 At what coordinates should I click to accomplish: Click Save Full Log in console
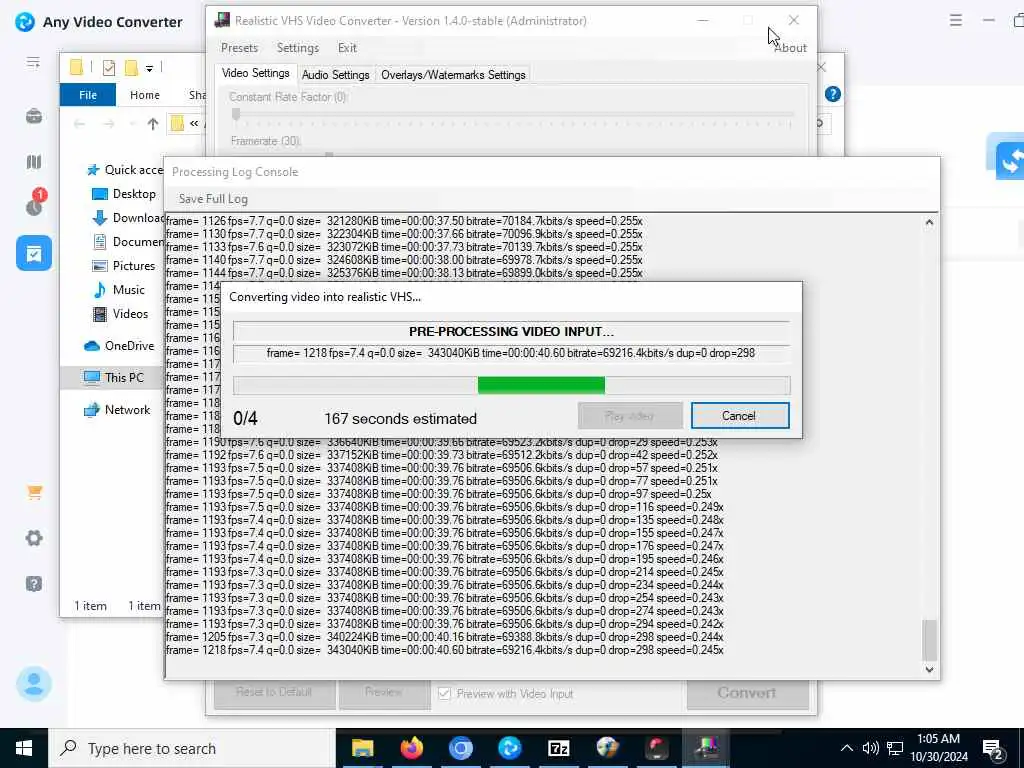213,199
